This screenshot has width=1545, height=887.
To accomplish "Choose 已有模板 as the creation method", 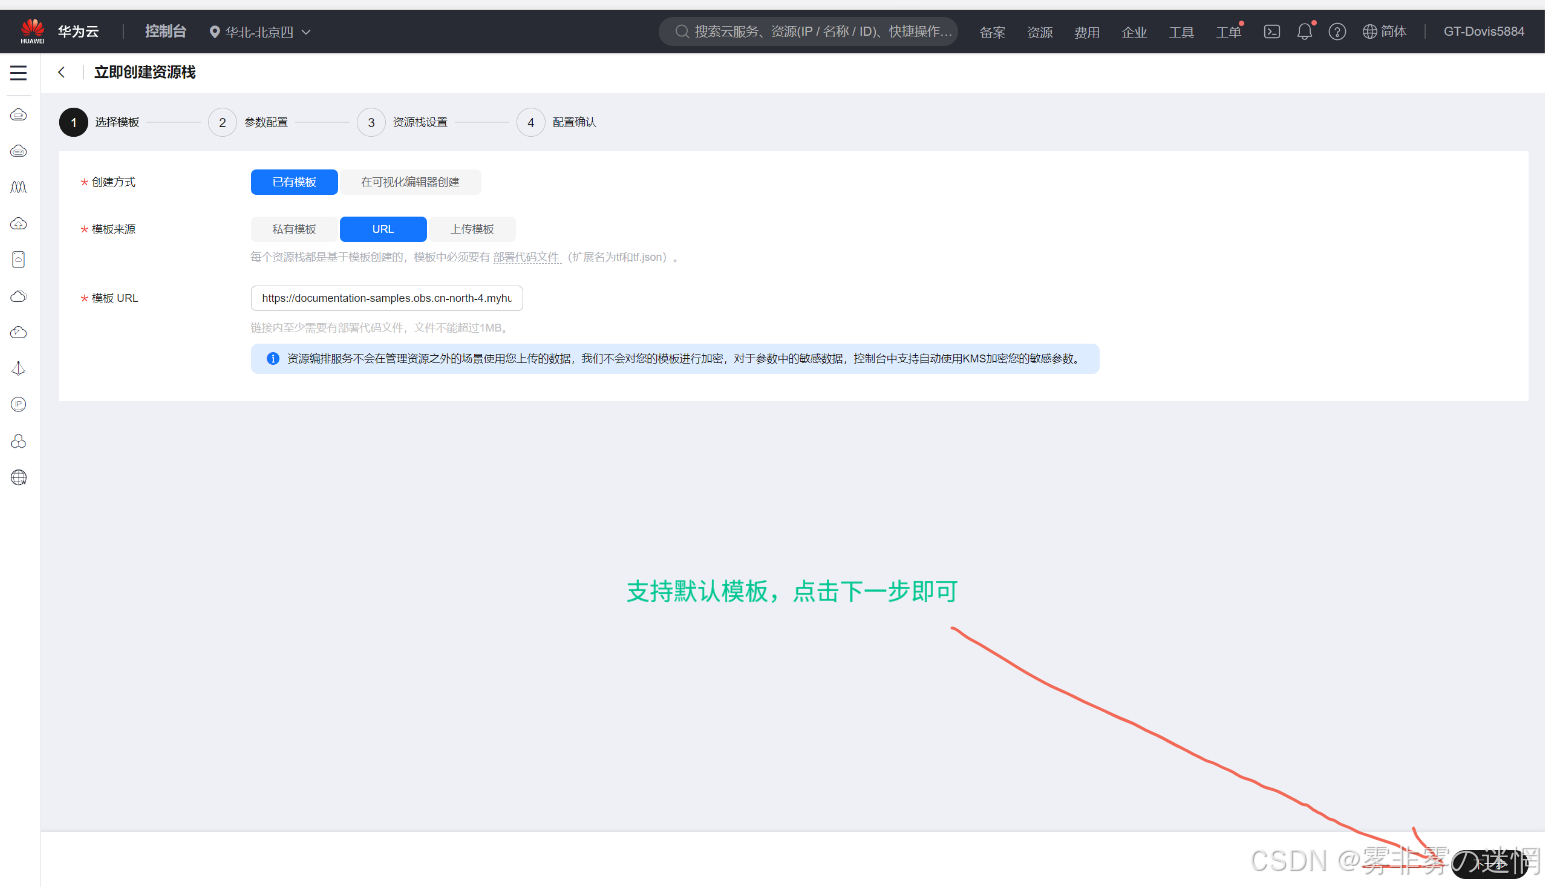I will [x=294, y=182].
